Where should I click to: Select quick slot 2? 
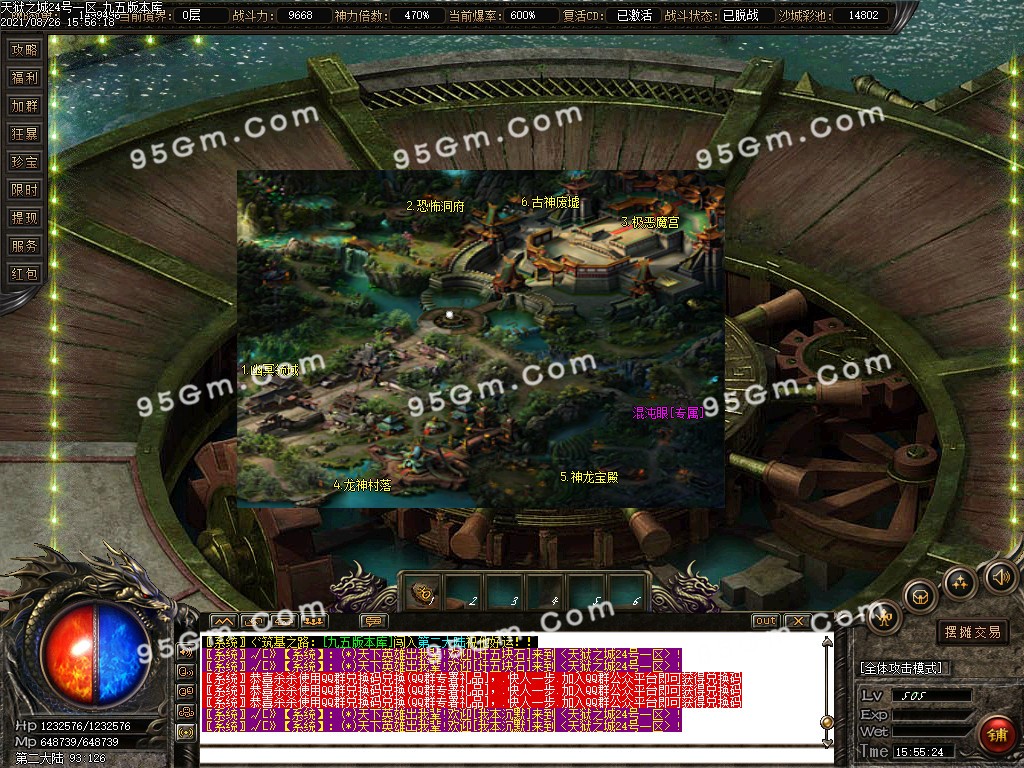click(x=464, y=594)
